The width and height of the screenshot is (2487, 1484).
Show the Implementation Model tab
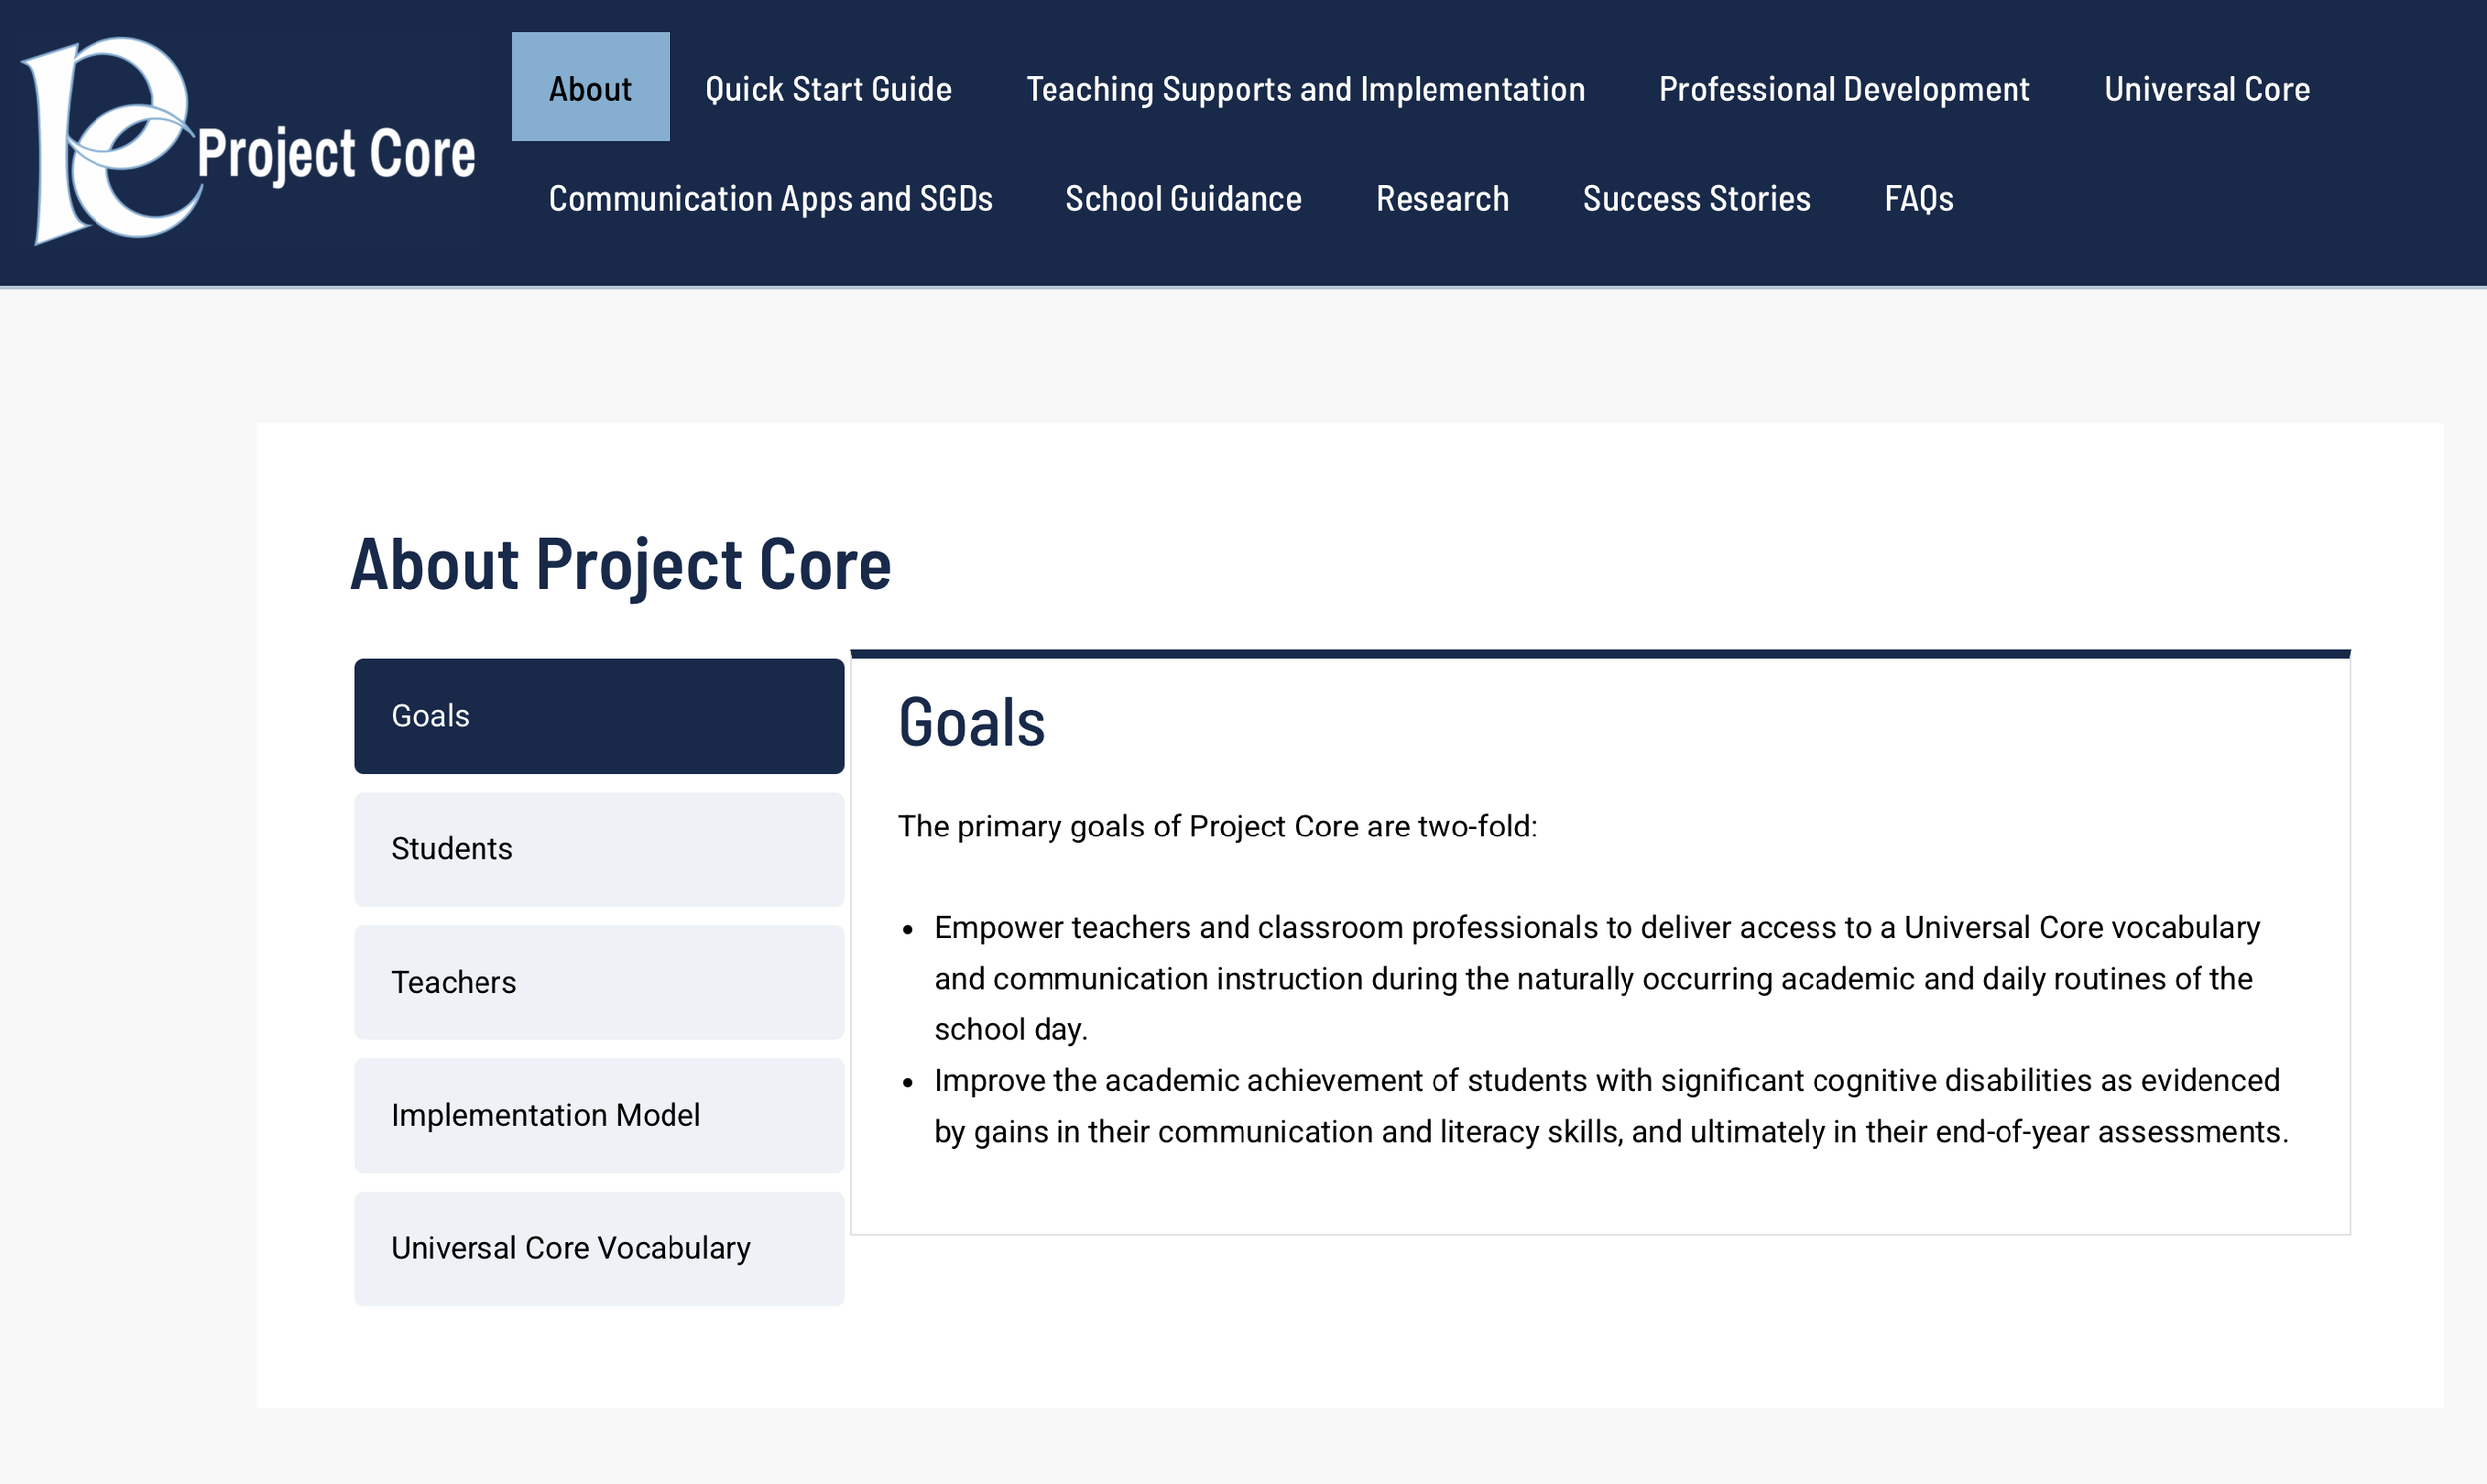coord(598,1115)
